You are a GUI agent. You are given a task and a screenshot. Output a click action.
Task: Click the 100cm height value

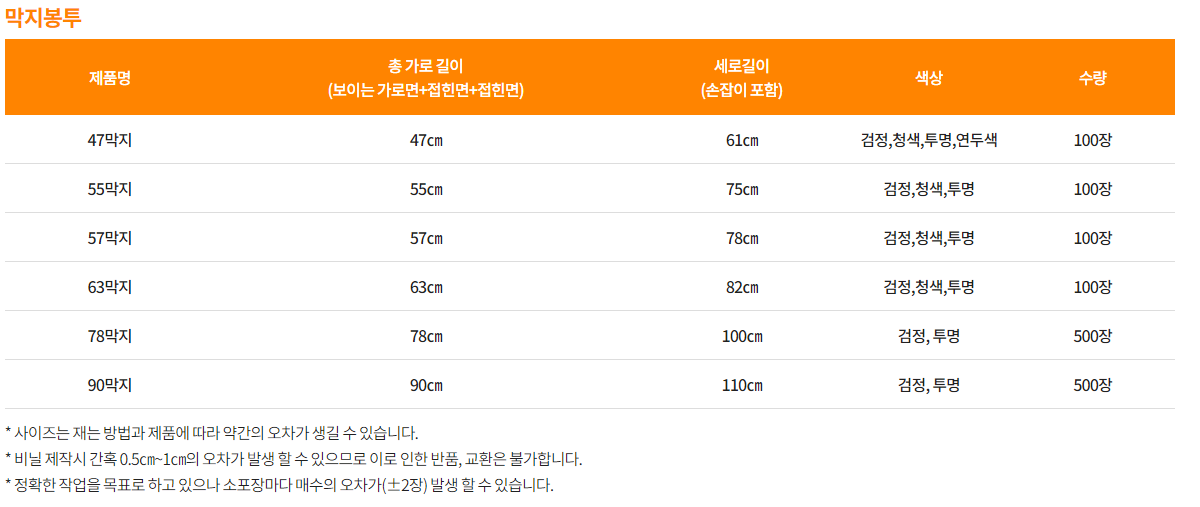742,336
